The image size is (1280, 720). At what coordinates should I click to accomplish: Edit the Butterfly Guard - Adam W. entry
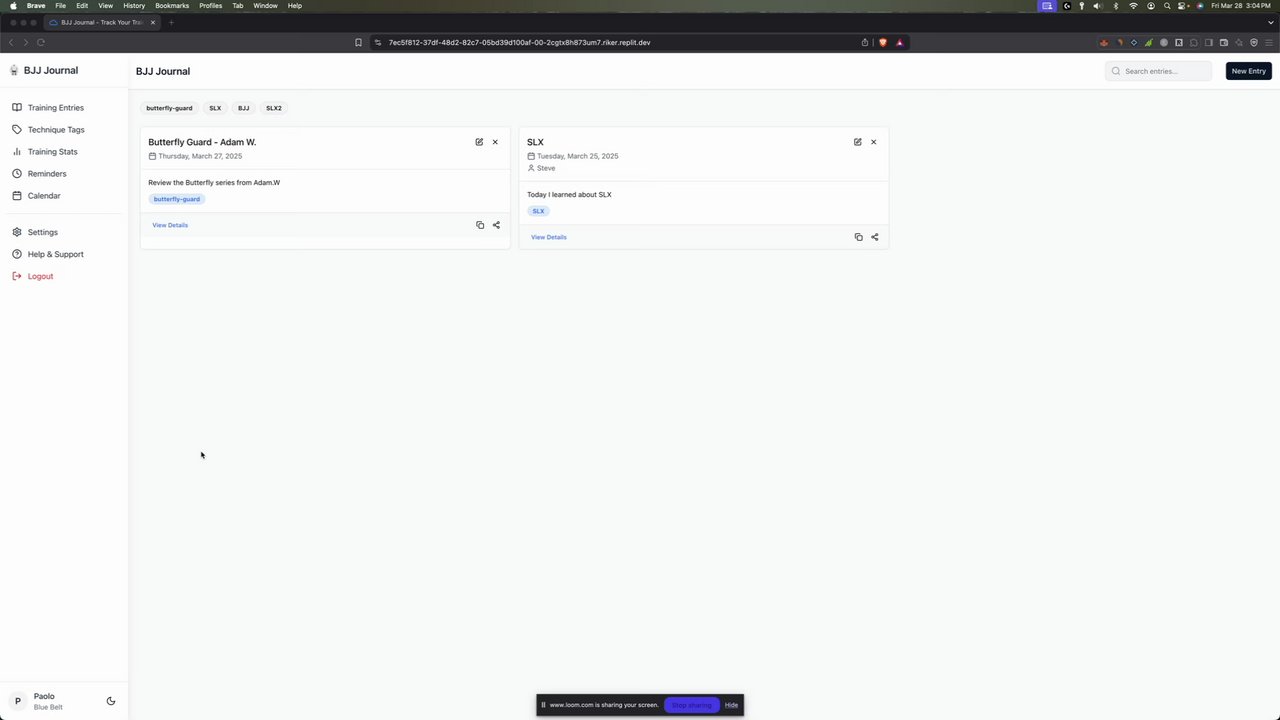tap(479, 142)
